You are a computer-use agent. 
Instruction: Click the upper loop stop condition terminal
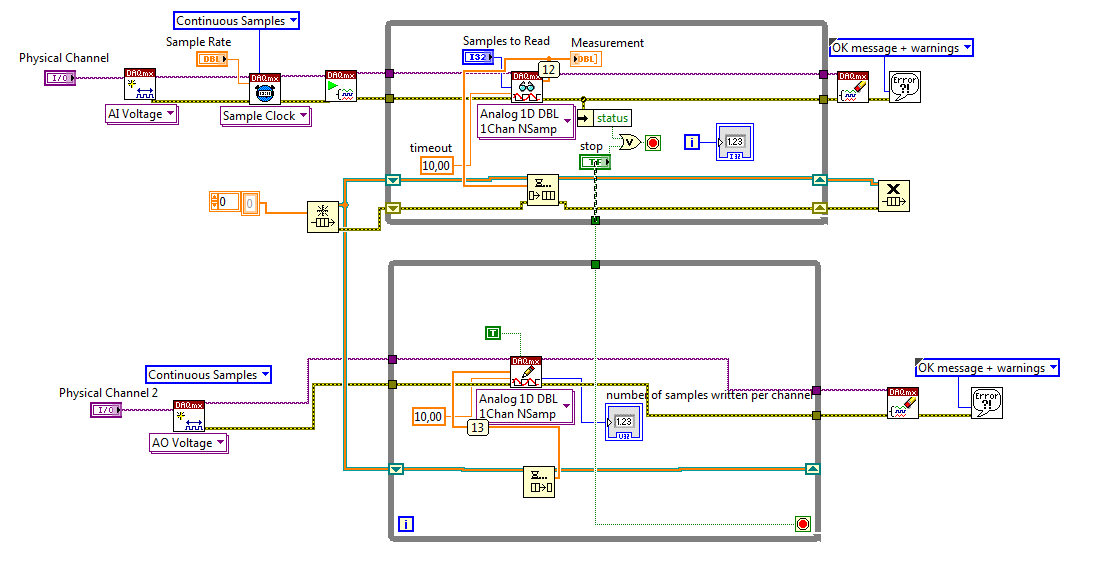653,143
